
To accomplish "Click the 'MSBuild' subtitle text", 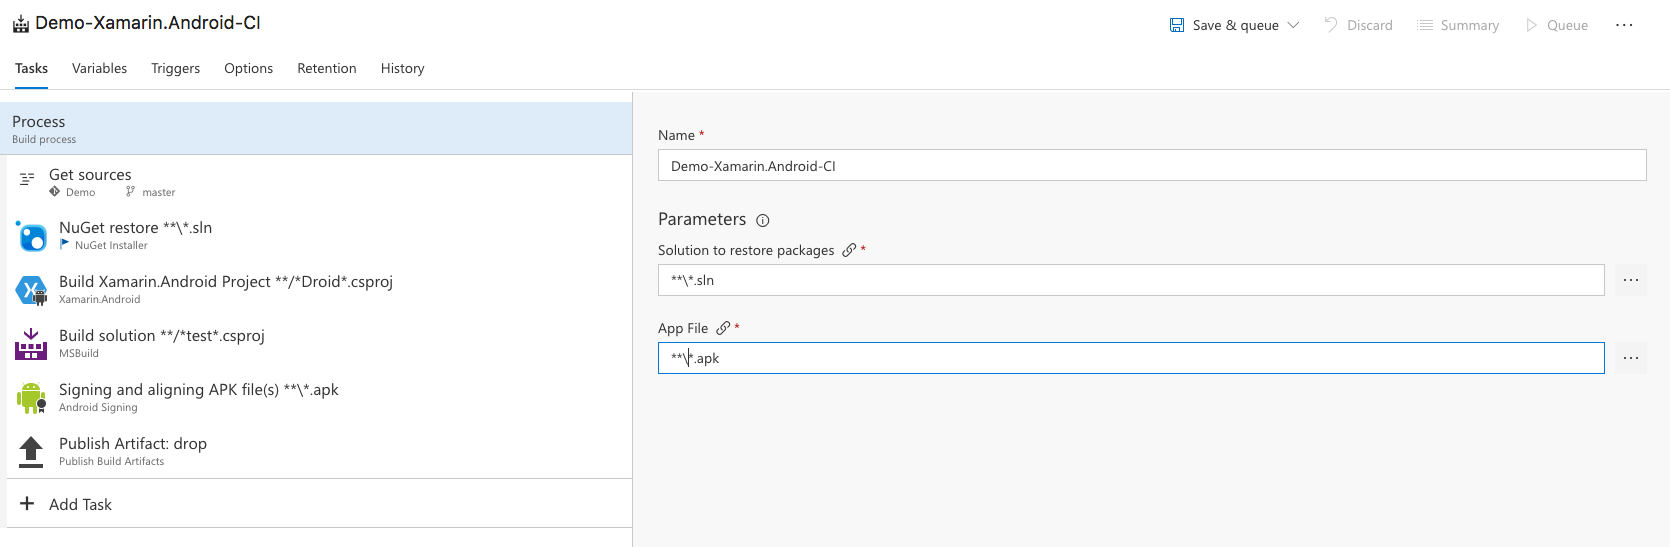I will pyautogui.click(x=79, y=353).
